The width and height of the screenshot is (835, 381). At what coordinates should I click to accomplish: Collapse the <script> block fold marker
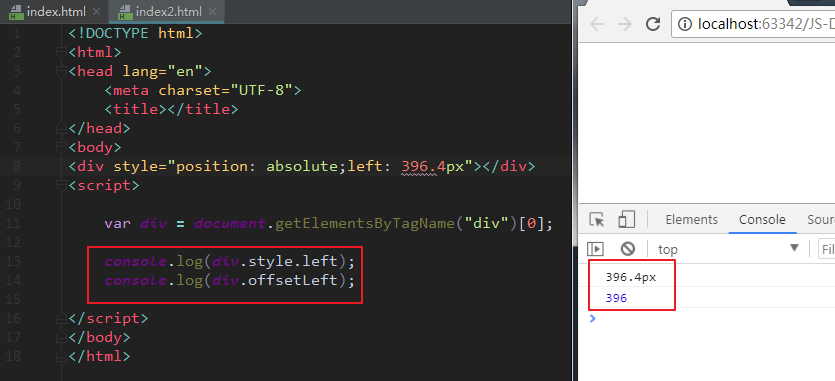click(x=61, y=185)
